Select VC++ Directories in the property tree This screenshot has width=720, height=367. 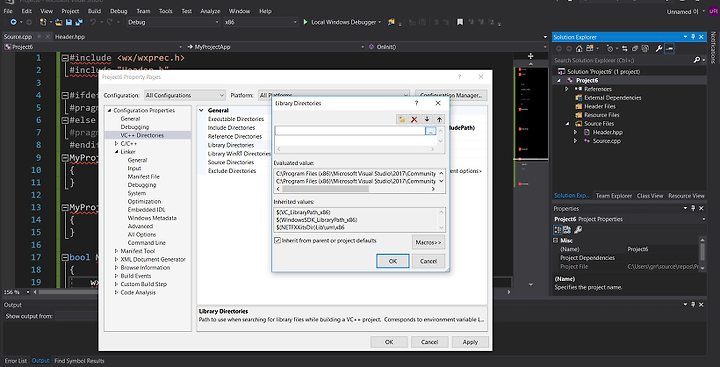pyautogui.click(x=142, y=136)
